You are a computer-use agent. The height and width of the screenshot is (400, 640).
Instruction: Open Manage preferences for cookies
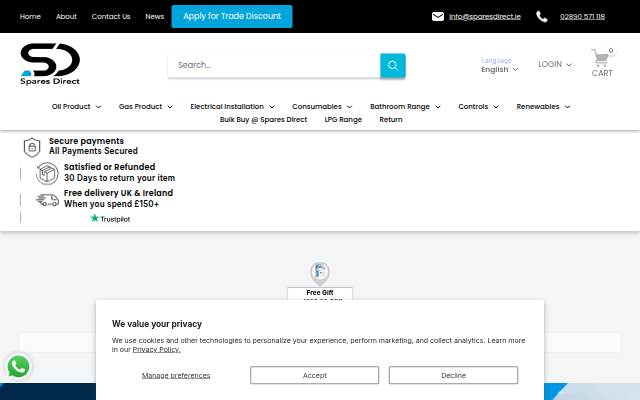coord(176,376)
